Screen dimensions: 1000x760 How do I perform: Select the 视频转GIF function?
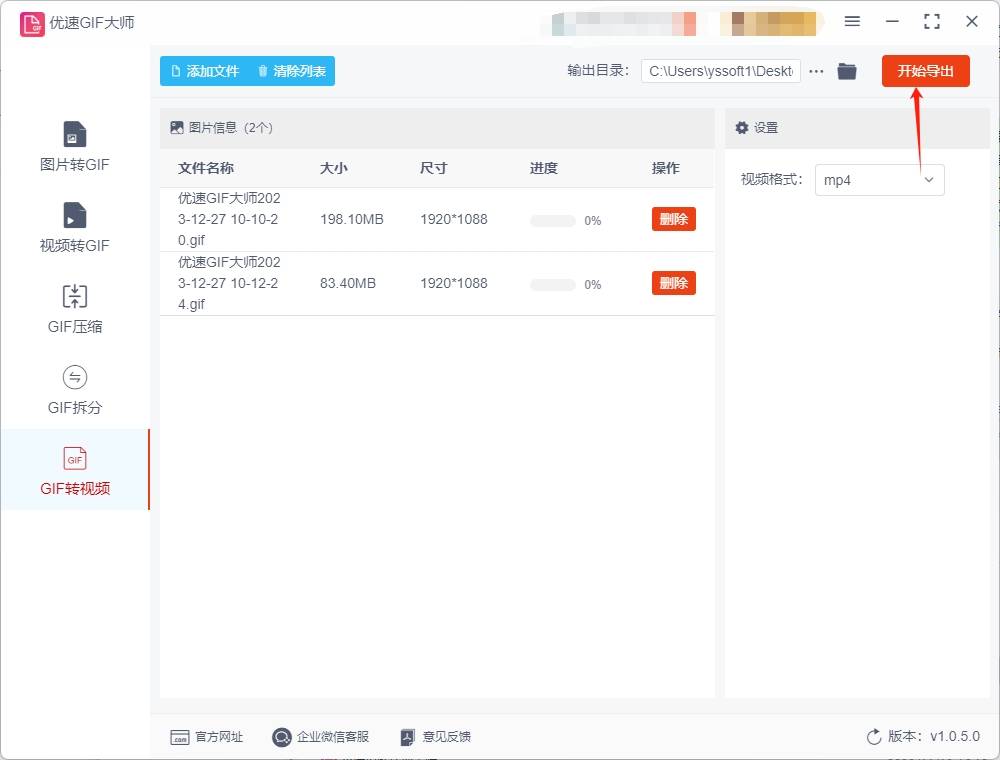[x=74, y=226]
